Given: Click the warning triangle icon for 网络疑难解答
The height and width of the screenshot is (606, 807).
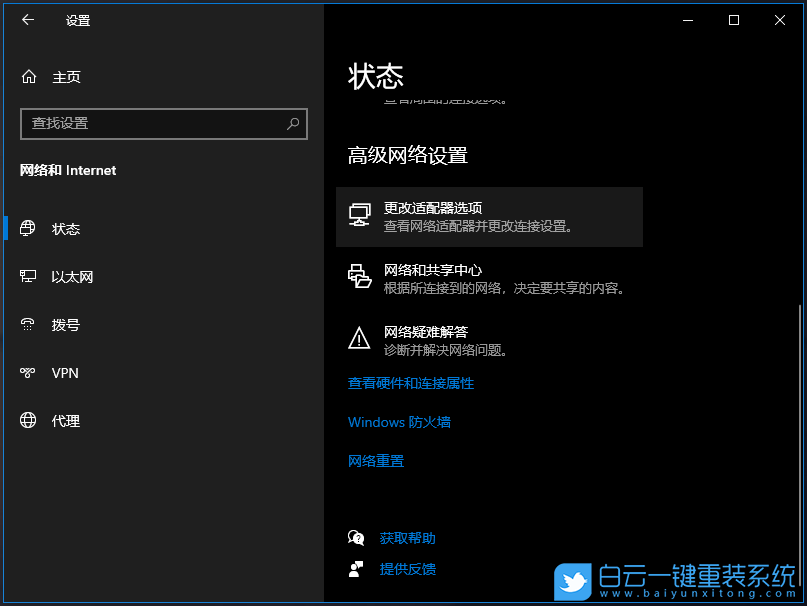Looking at the screenshot, I should (x=359, y=339).
